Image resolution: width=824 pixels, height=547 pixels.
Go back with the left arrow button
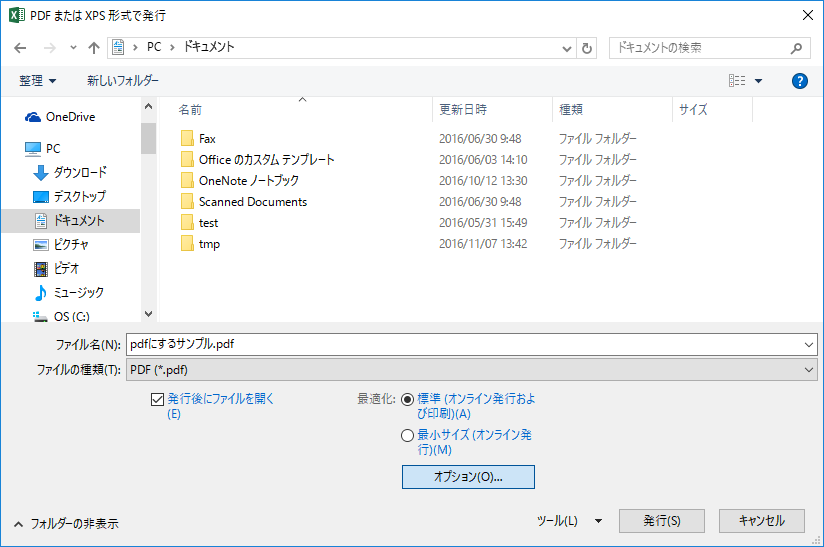[x=20, y=48]
